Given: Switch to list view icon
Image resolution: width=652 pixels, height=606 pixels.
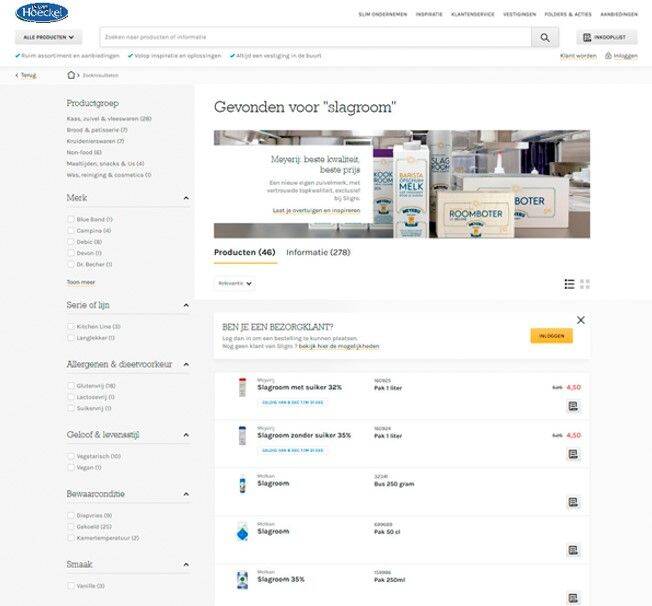Looking at the screenshot, I should tap(569, 284).
